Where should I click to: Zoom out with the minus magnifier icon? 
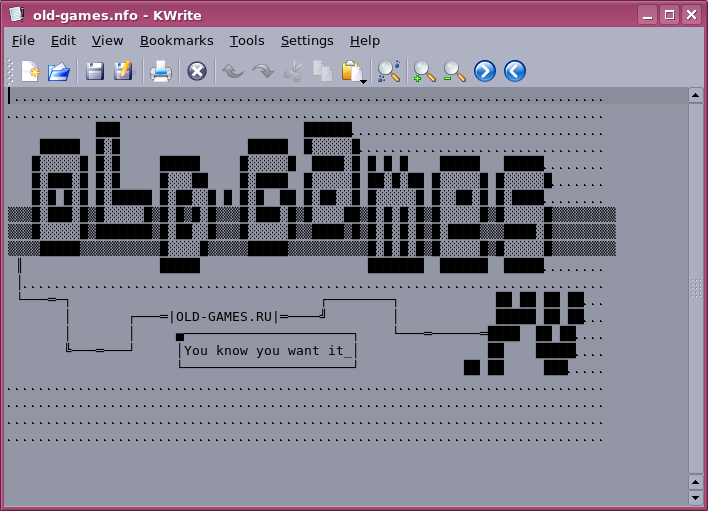pyautogui.click(x=454, y=71)
